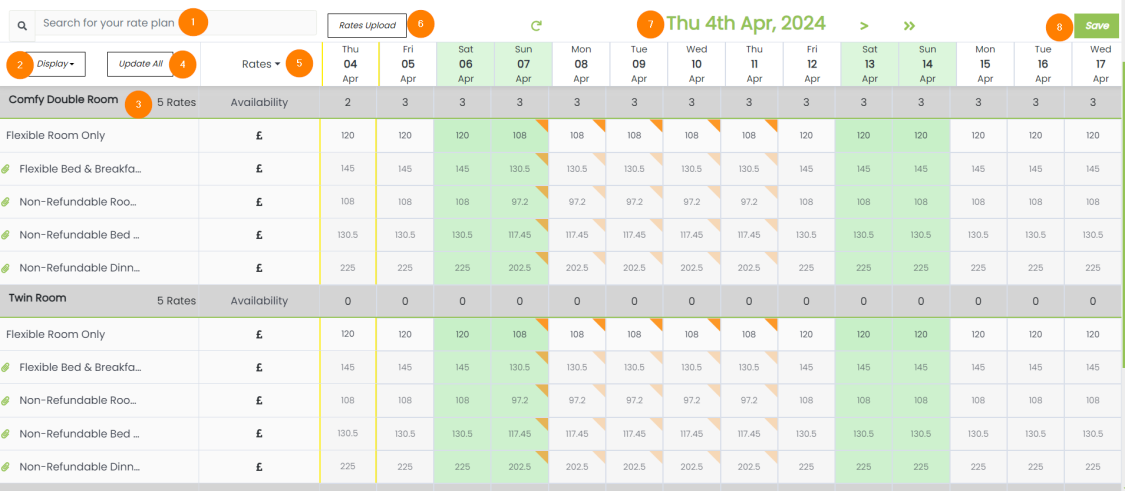Image resolution: width=1125 pixels, height=491 pixels.
Task: Click the Update All button
Action: point(140,64)
